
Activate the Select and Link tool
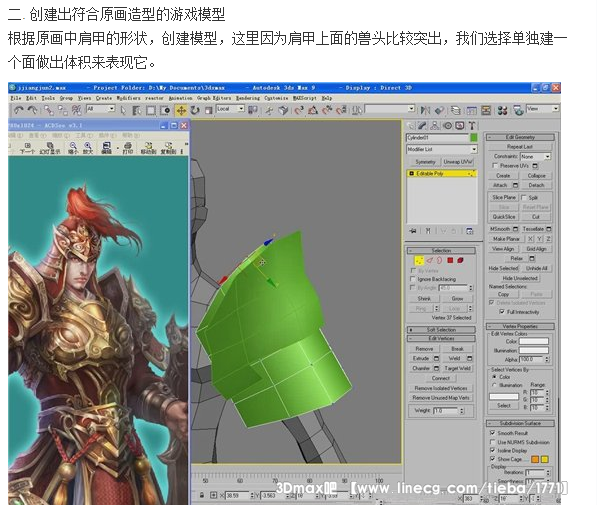[49, 110]
